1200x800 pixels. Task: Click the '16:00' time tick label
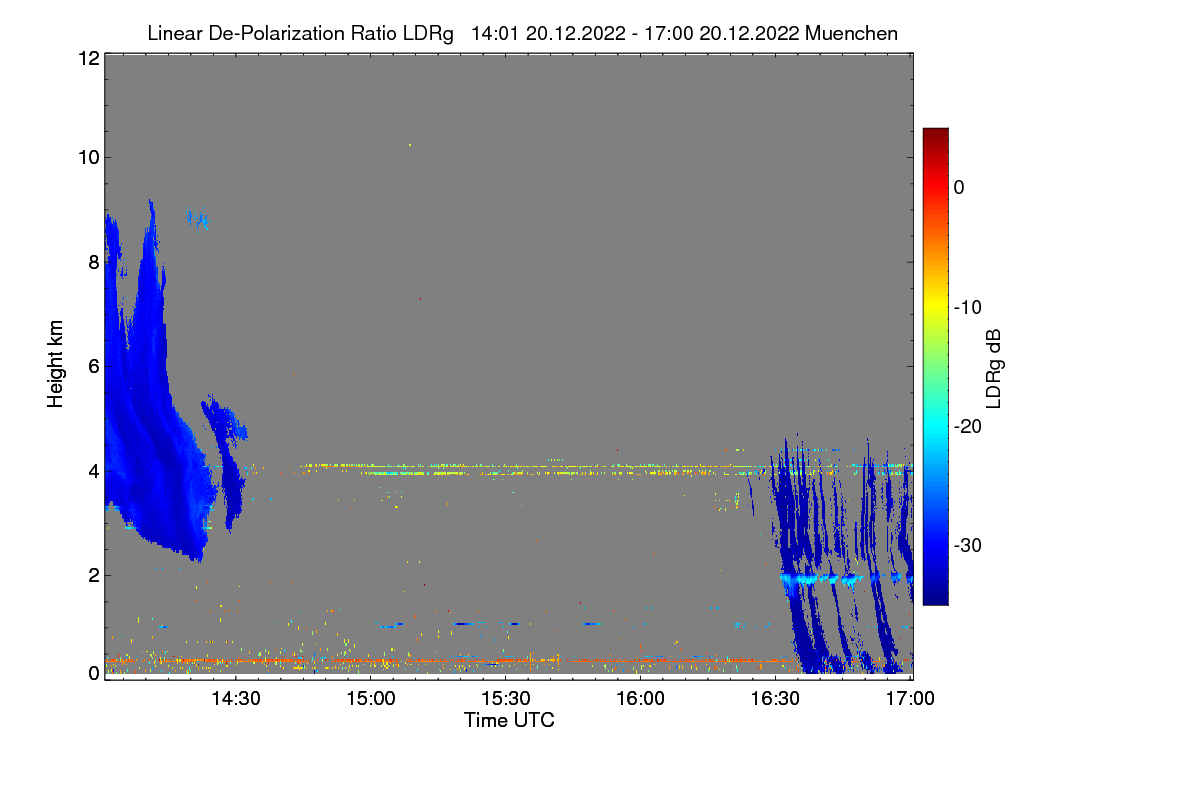point(641,699)
